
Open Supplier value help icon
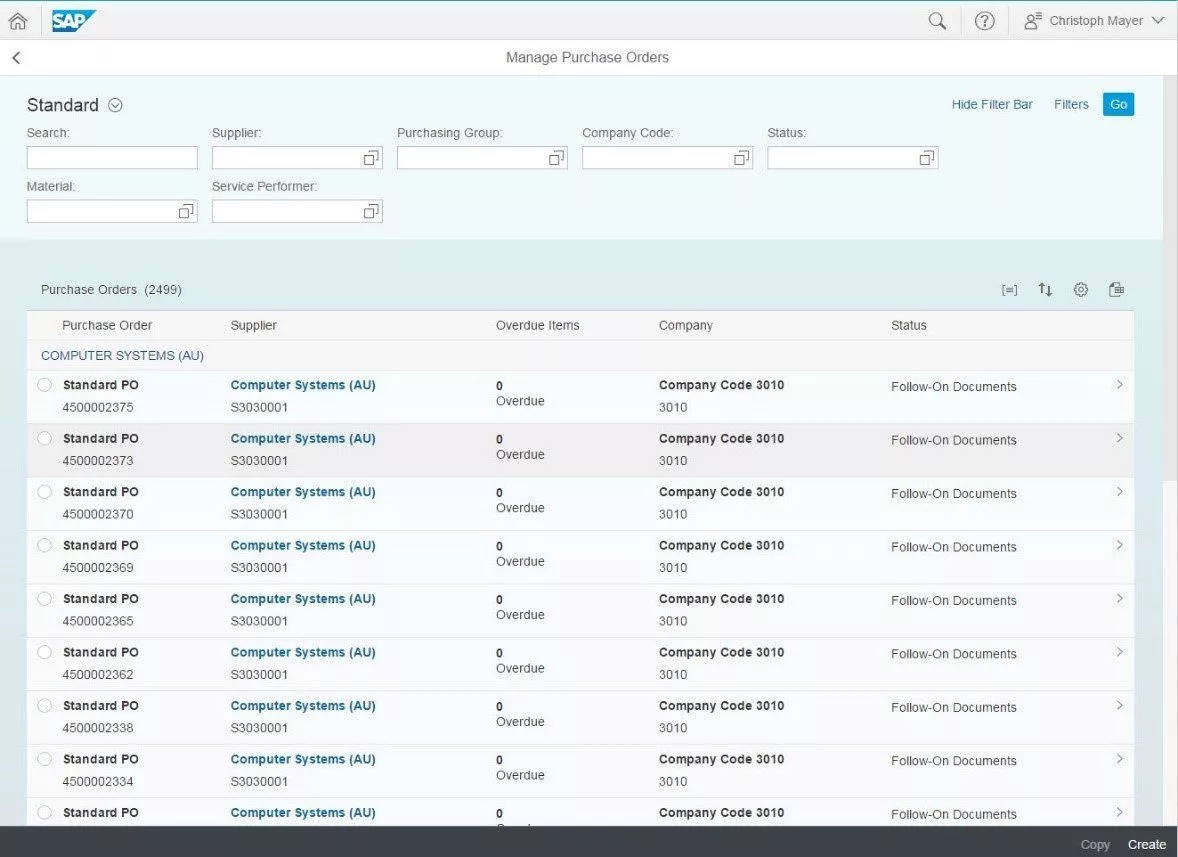[x=371, y=158]
